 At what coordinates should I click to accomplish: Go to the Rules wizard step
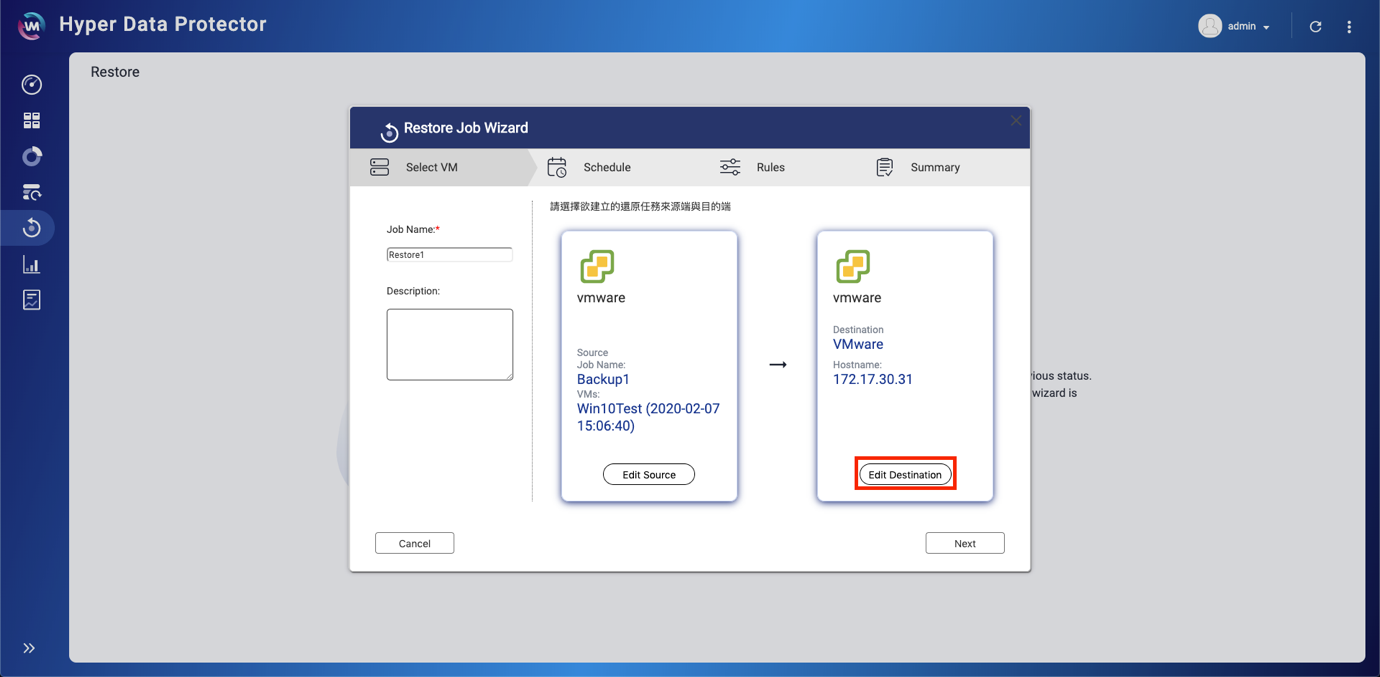771,167
